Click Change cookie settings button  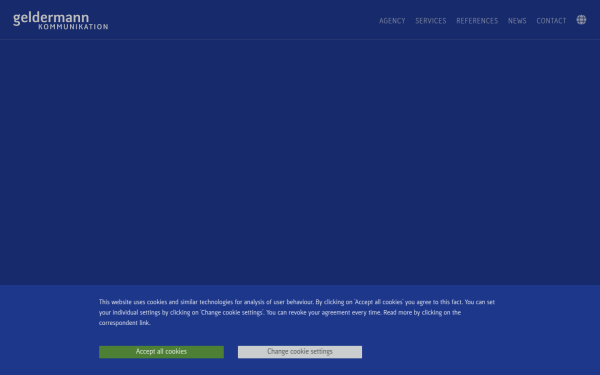tap(300, 352)
